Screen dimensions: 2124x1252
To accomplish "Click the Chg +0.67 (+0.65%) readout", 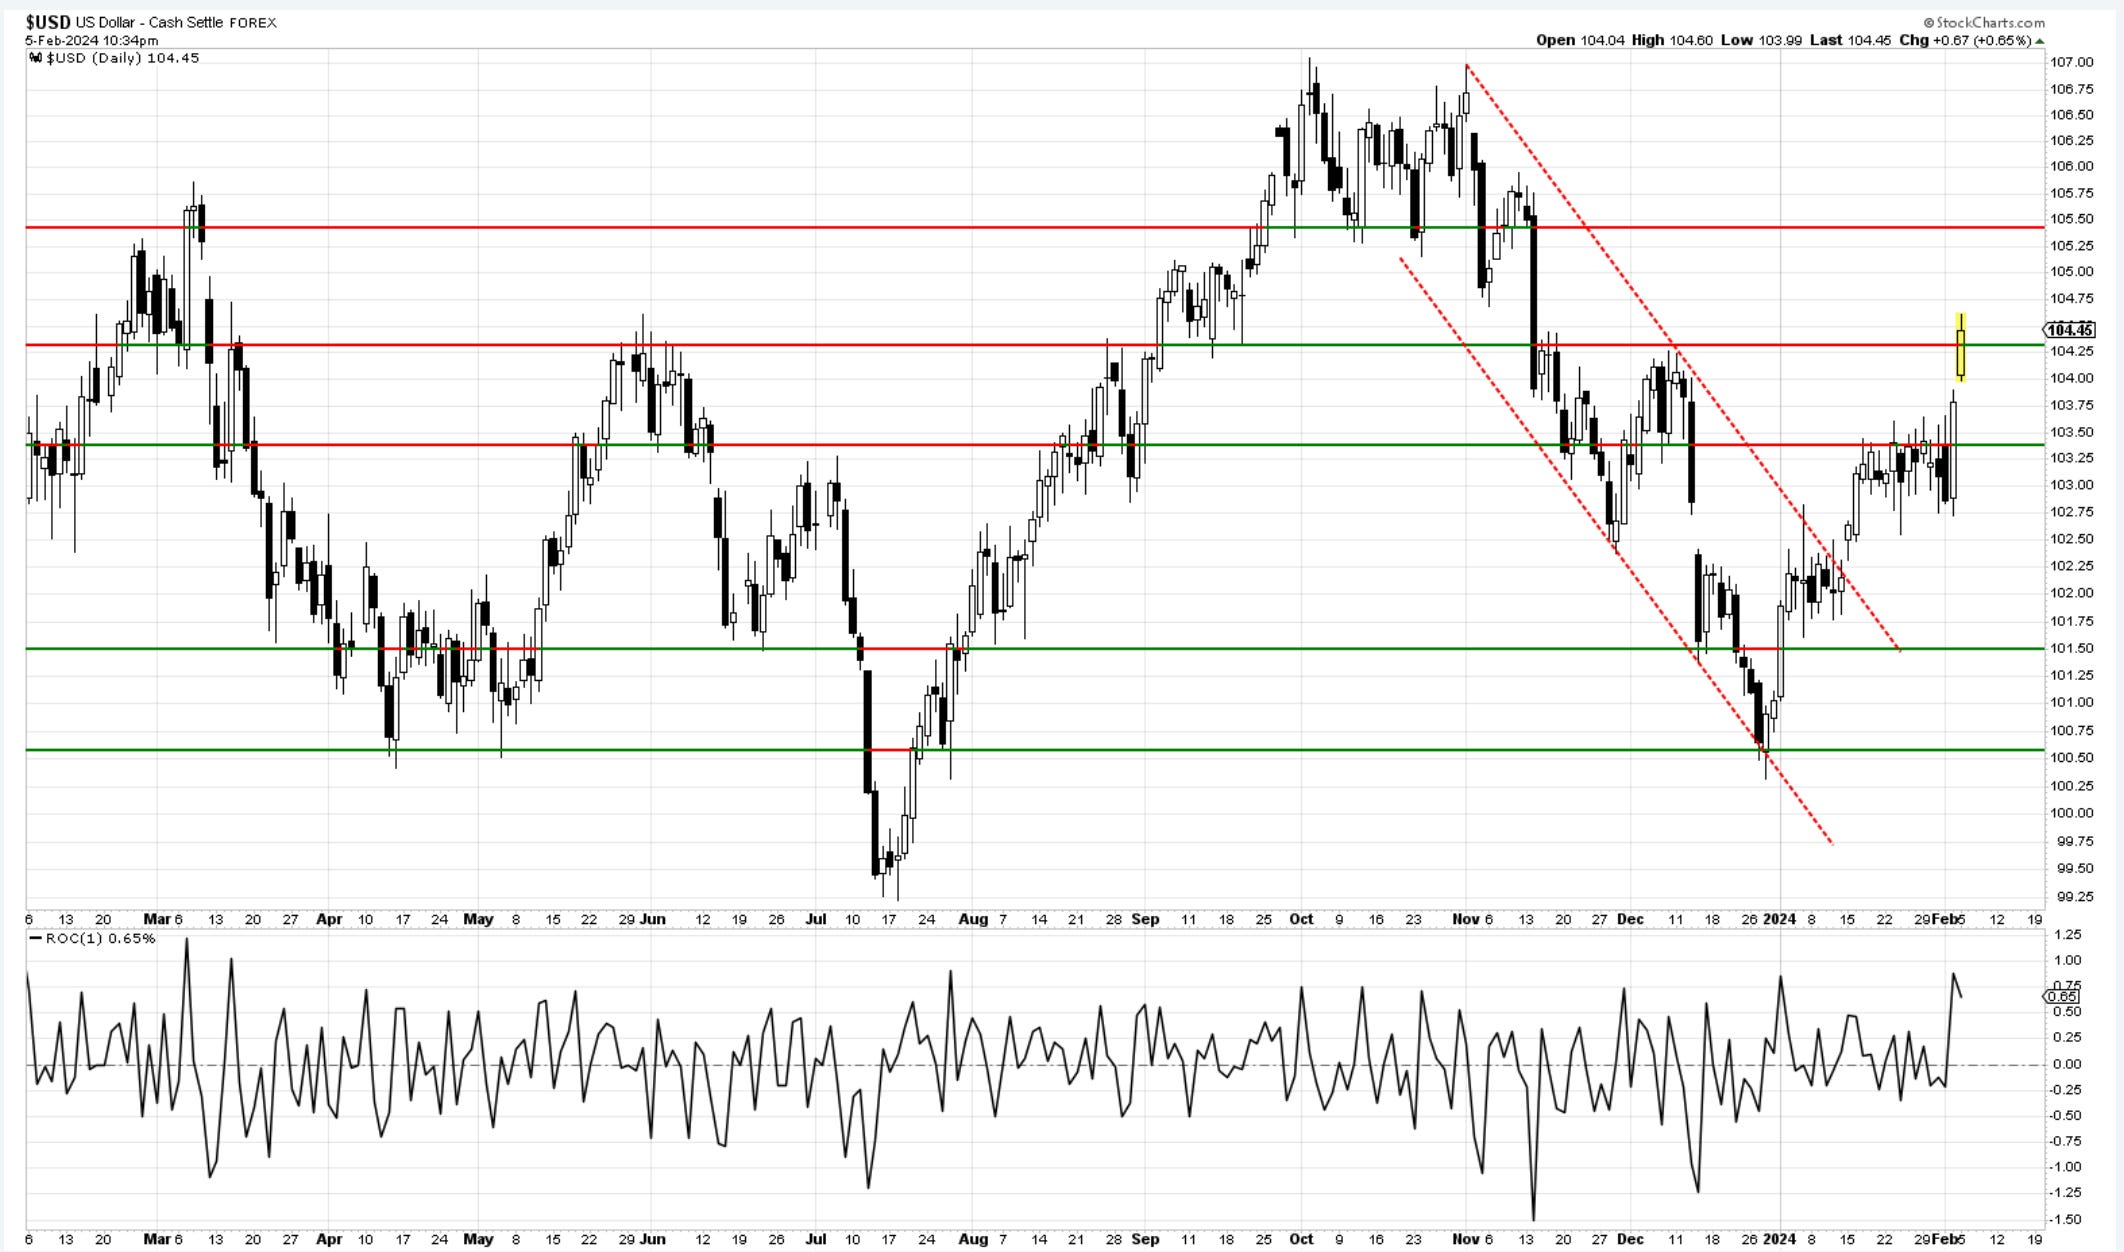I will (x=1965, y=41).
